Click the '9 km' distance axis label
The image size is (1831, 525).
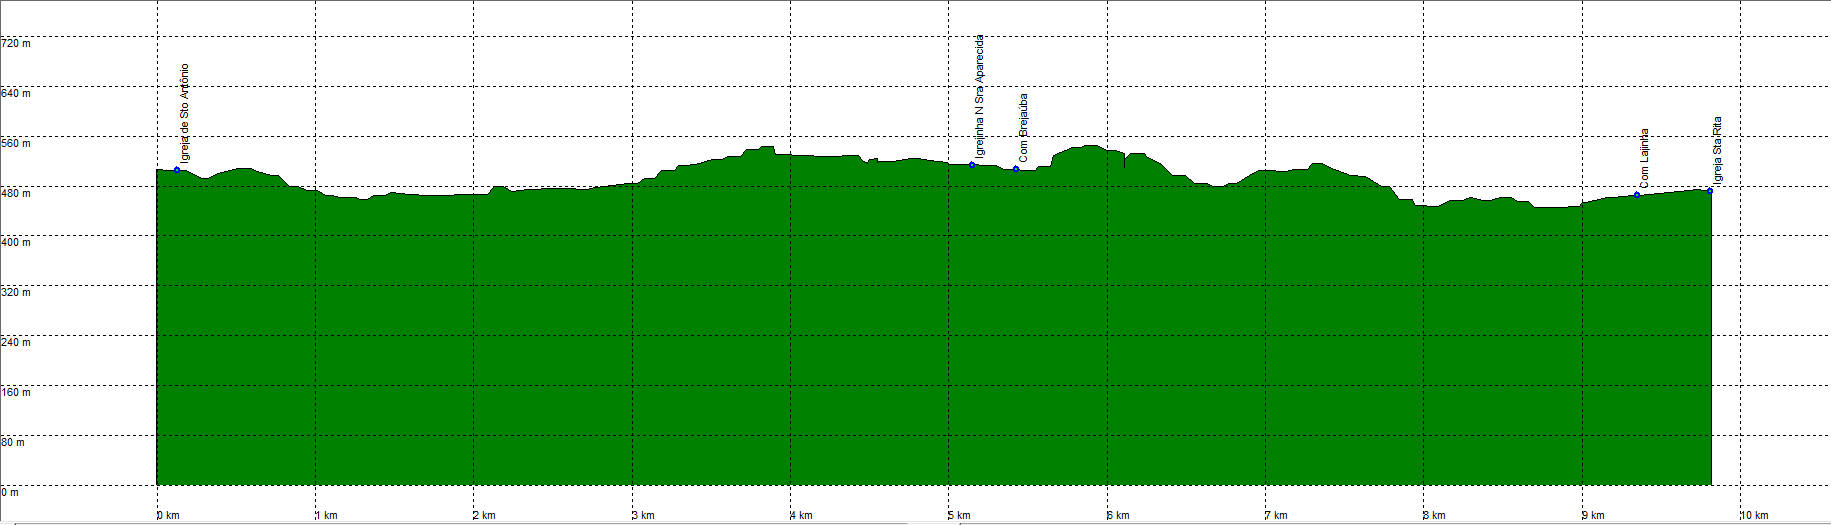click(x=1594, y=516)
